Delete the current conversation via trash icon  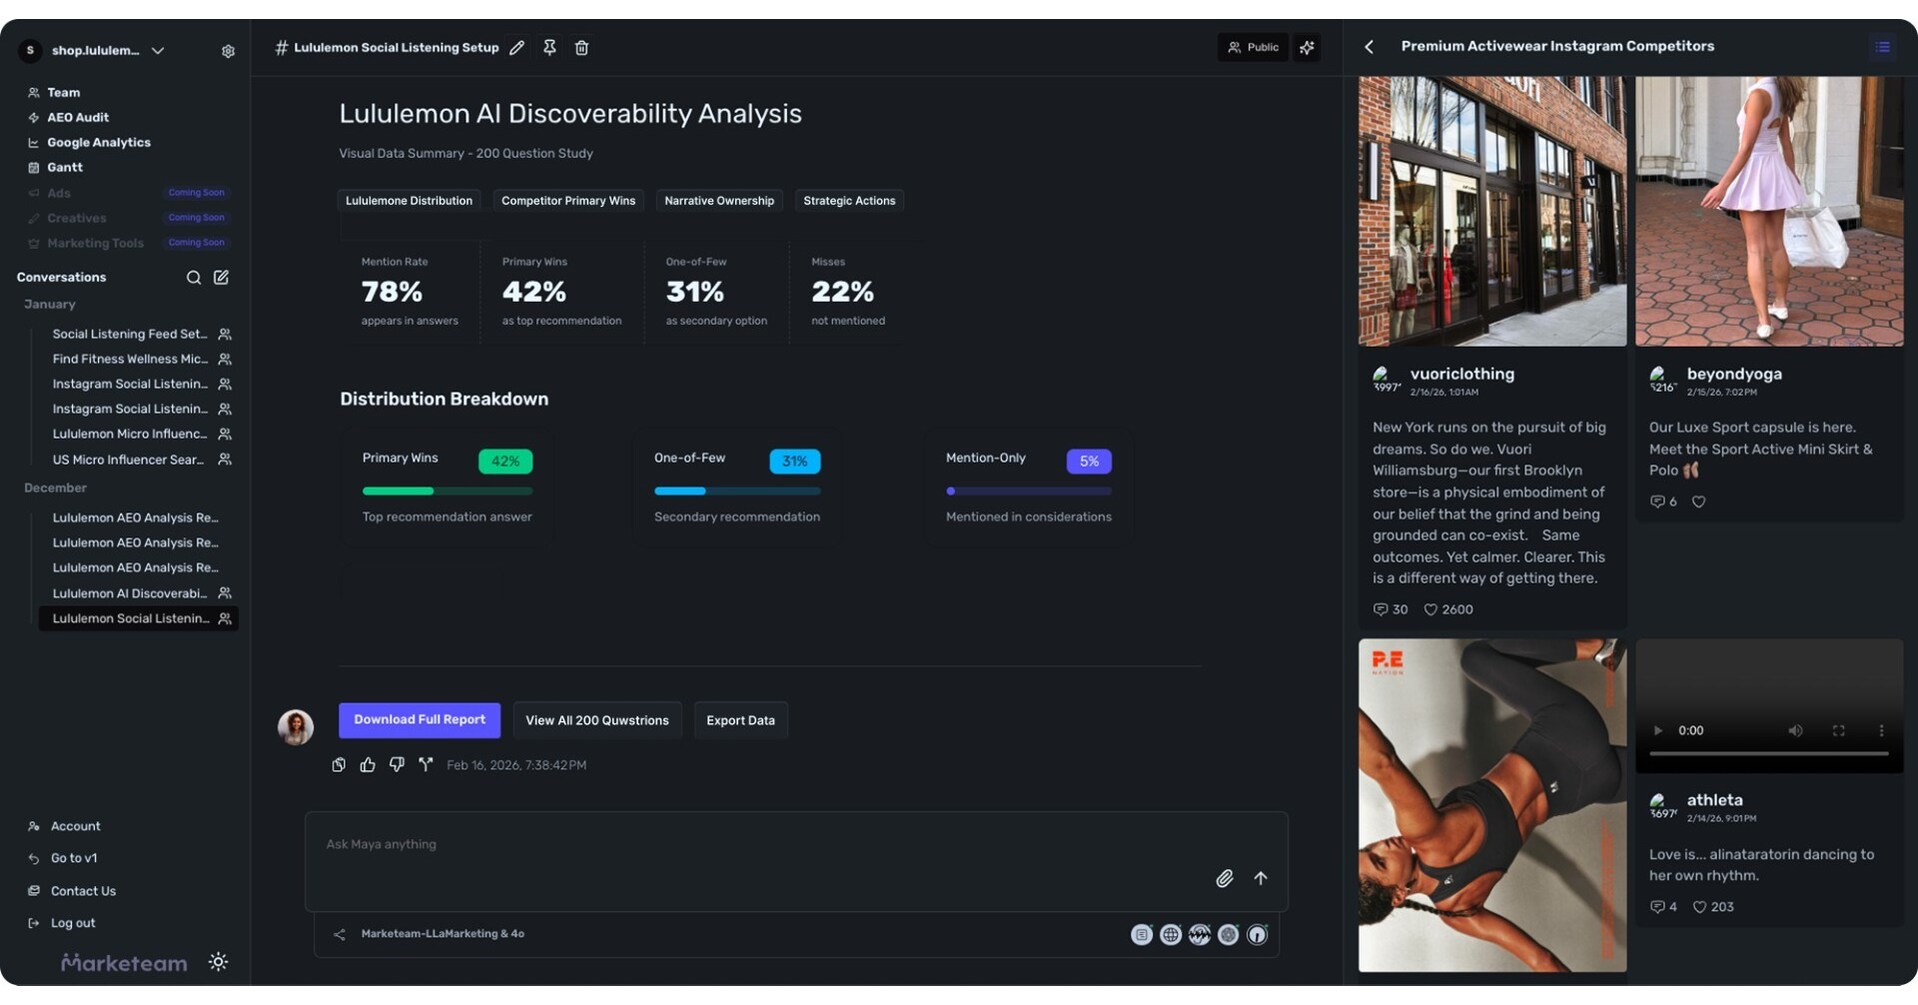(x=581, y=47)
